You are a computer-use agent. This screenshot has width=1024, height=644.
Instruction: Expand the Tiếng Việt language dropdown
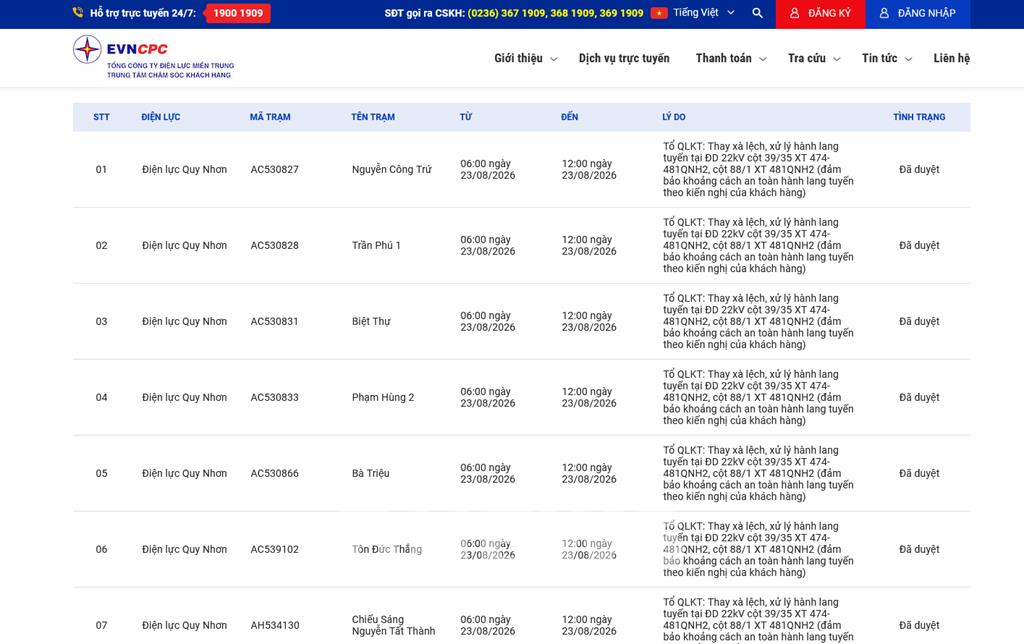point(703,12)
